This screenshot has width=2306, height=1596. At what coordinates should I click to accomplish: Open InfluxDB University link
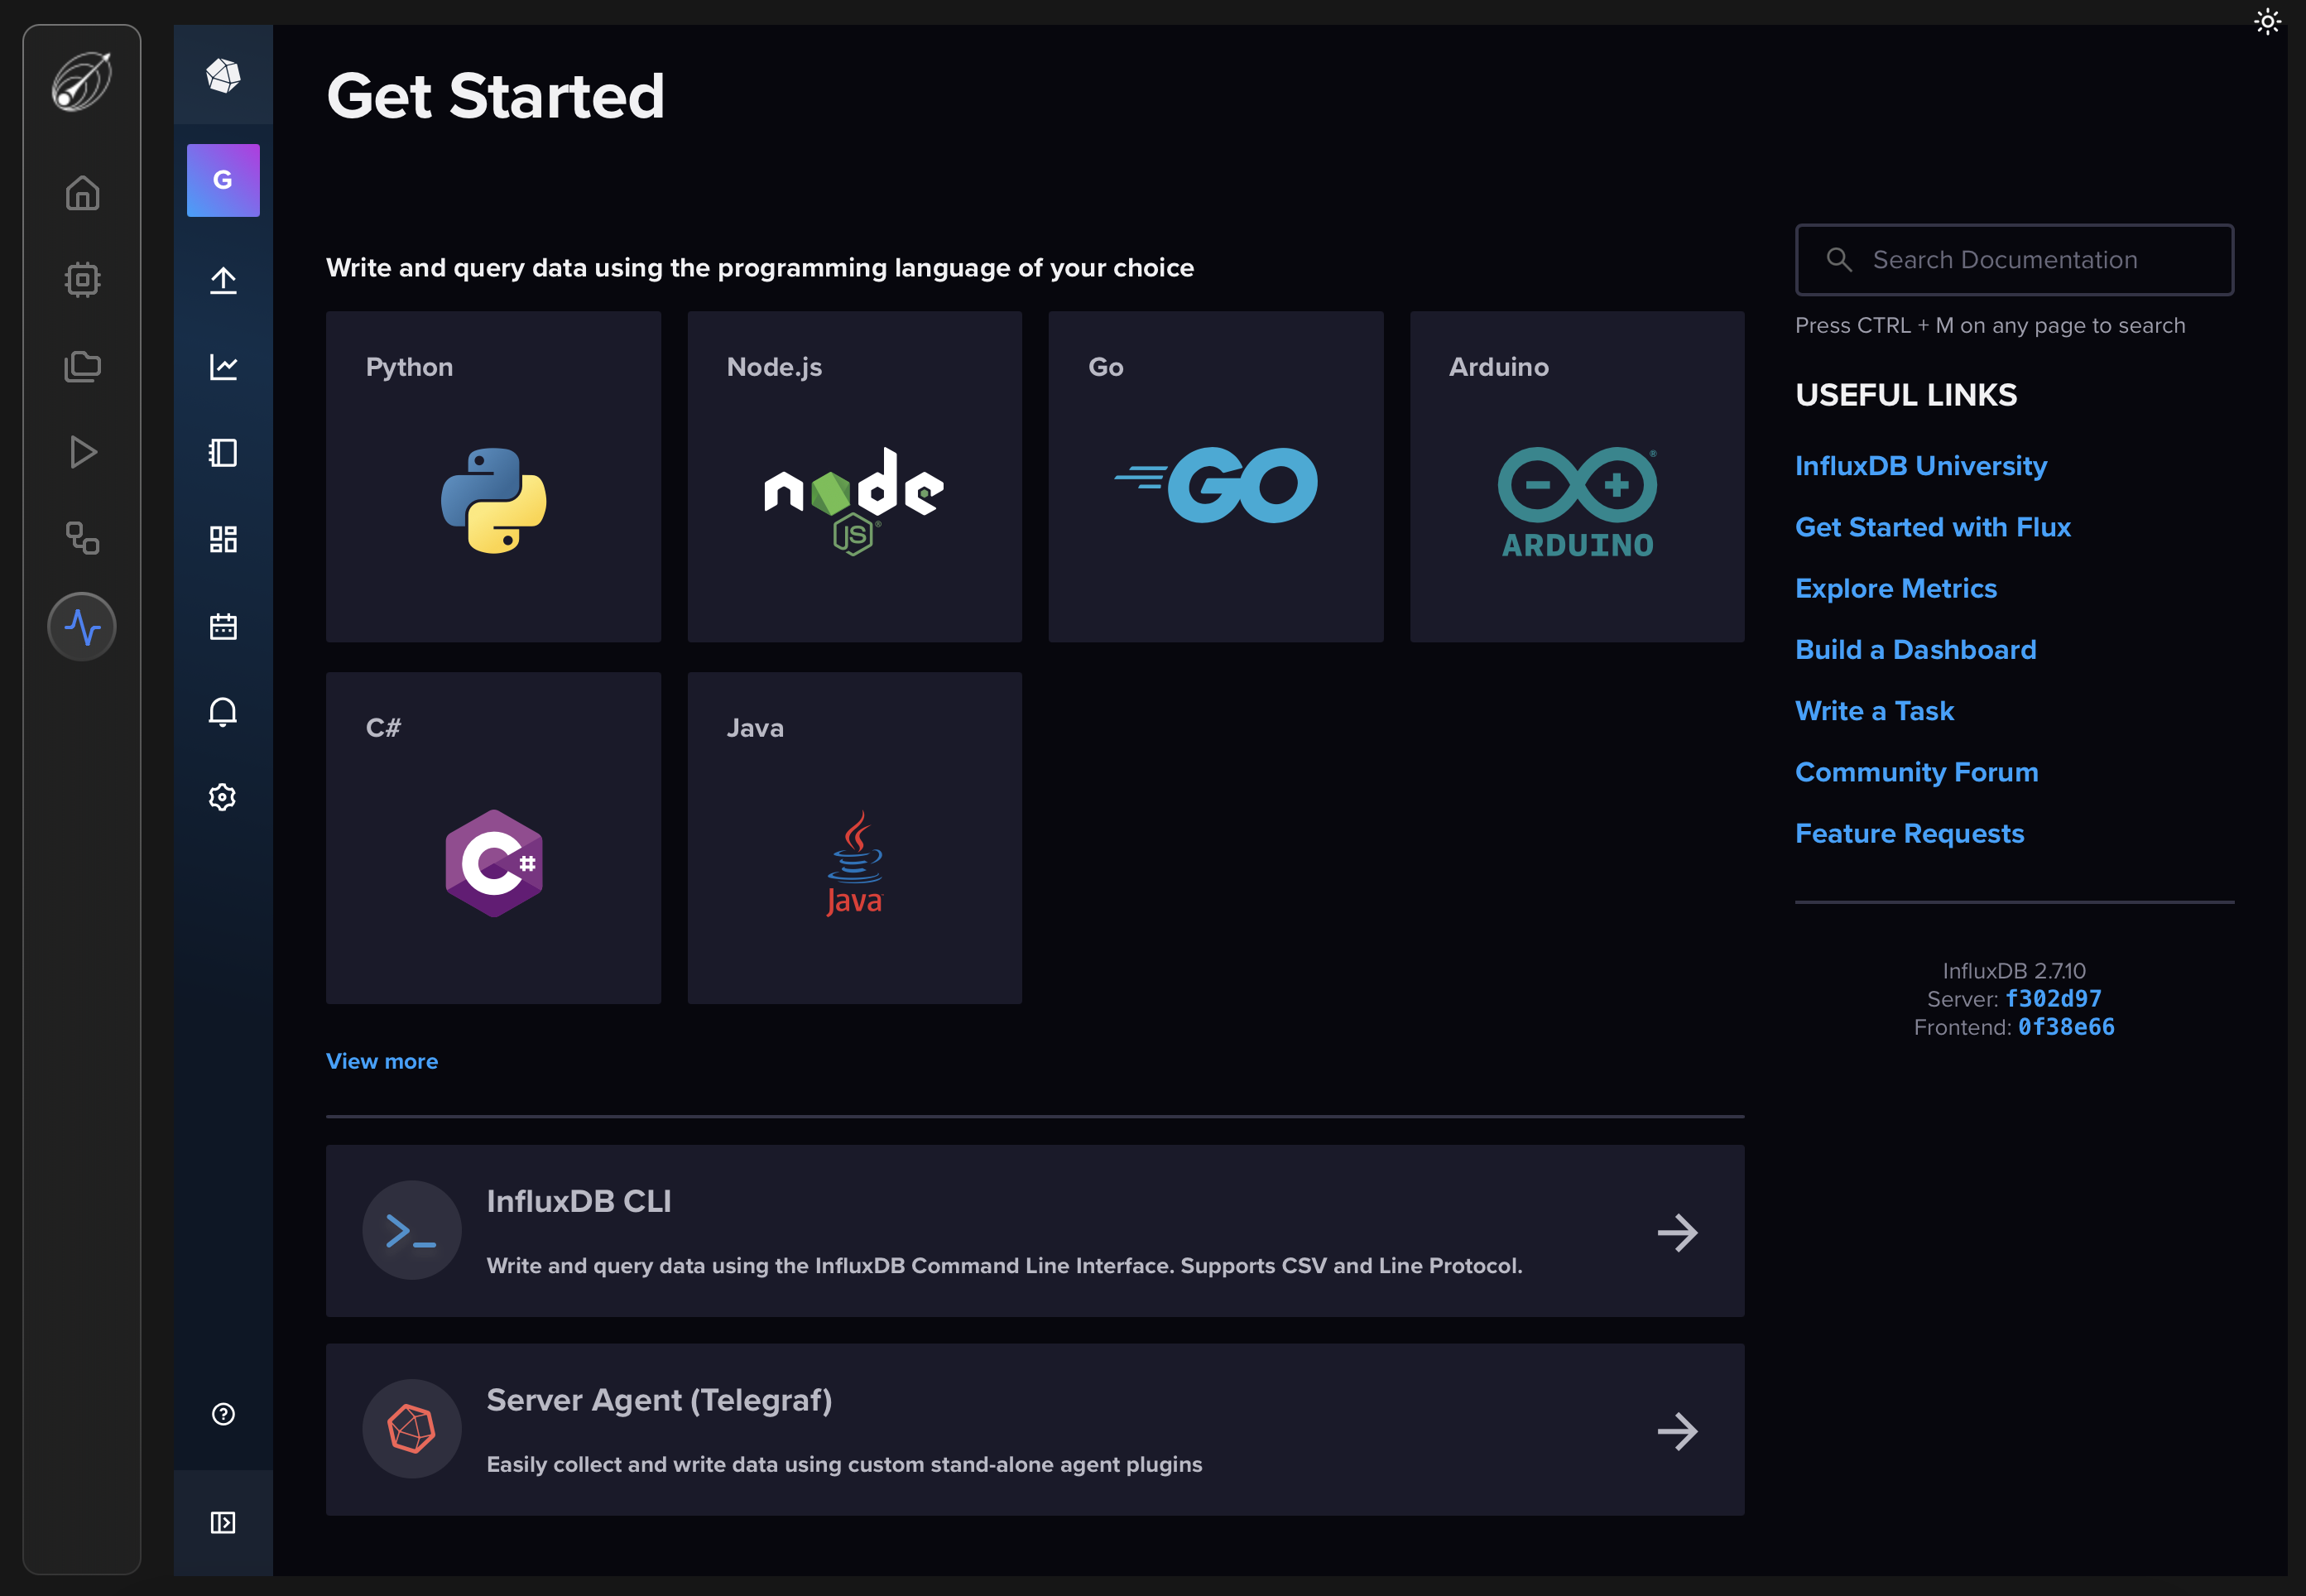1920,466
